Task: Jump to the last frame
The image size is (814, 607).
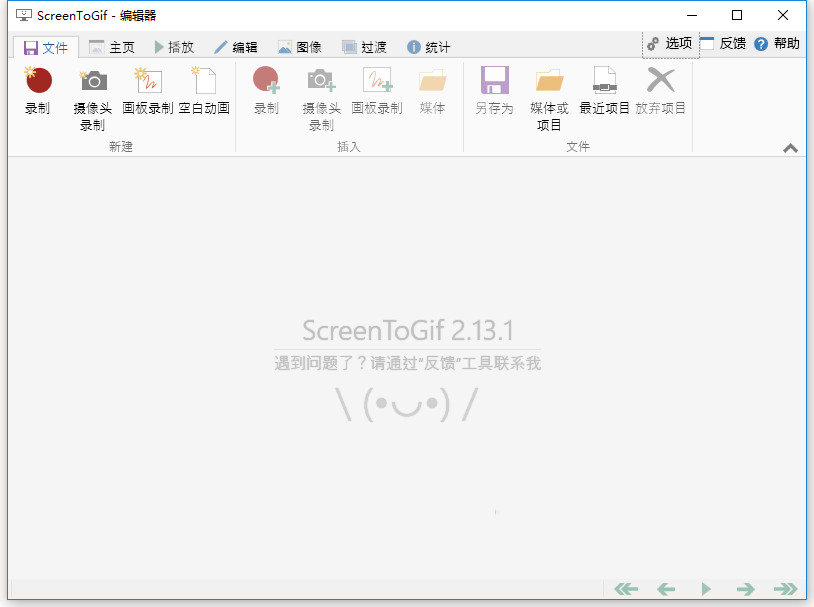Action: [785, 589]
